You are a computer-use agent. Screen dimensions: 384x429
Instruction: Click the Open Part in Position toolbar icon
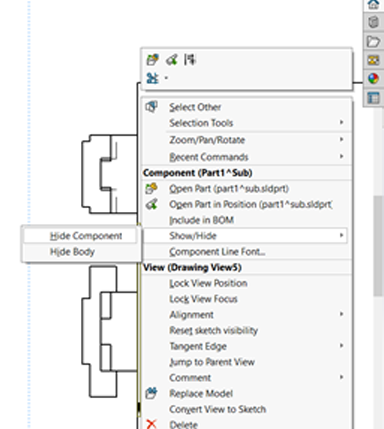point(172,60)
